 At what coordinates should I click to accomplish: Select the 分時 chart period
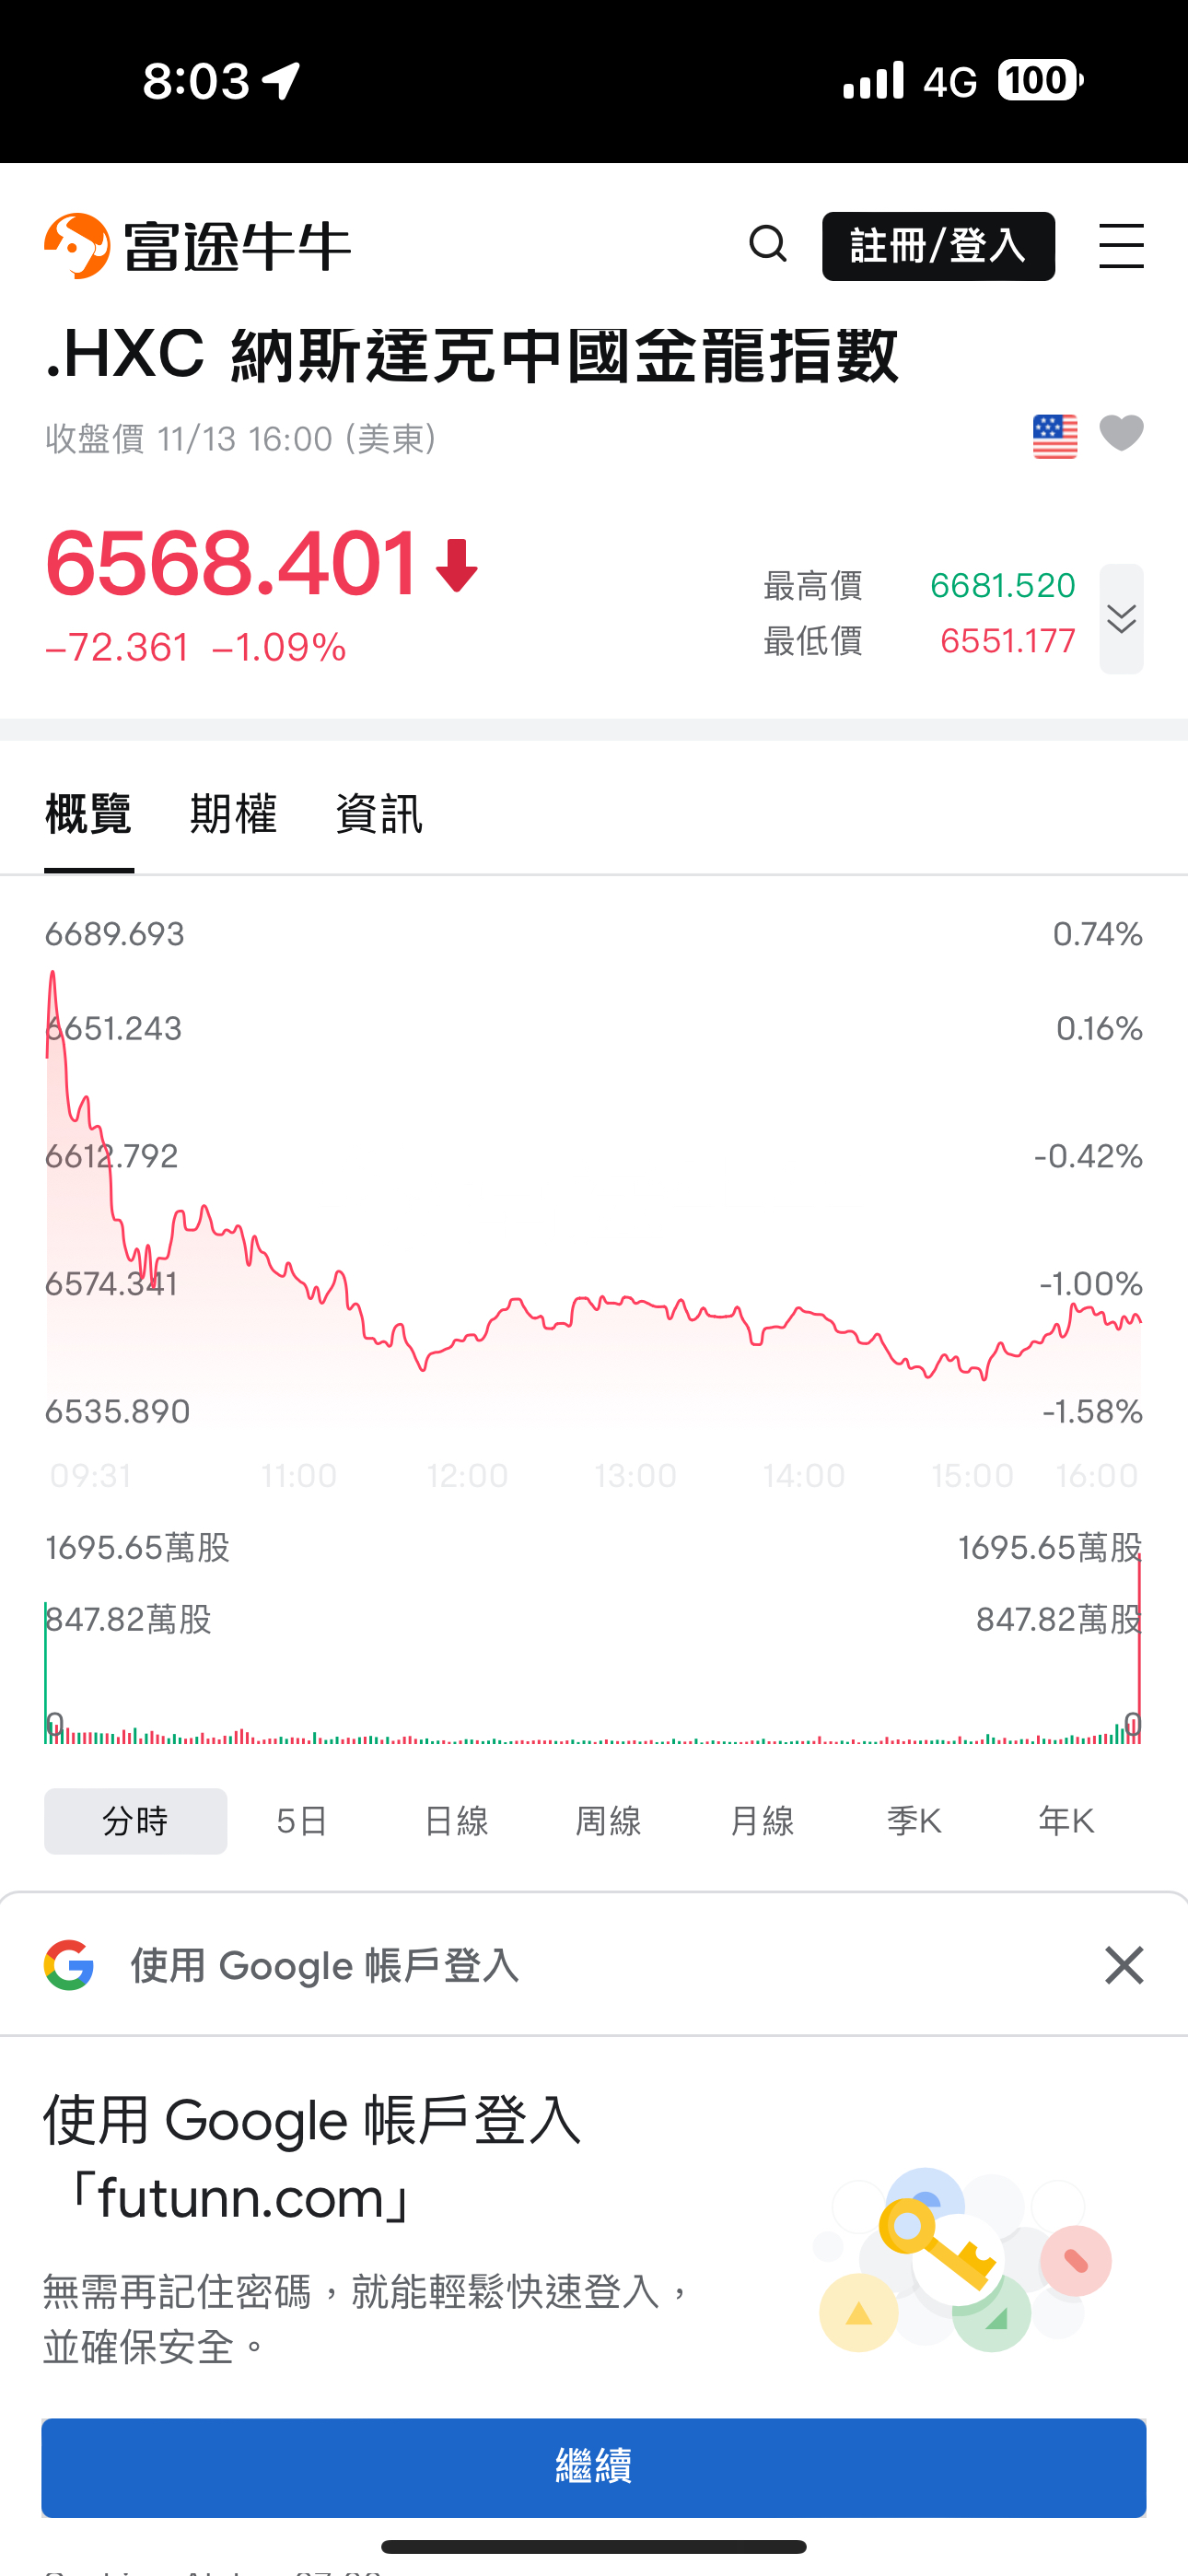(135, 1821)
